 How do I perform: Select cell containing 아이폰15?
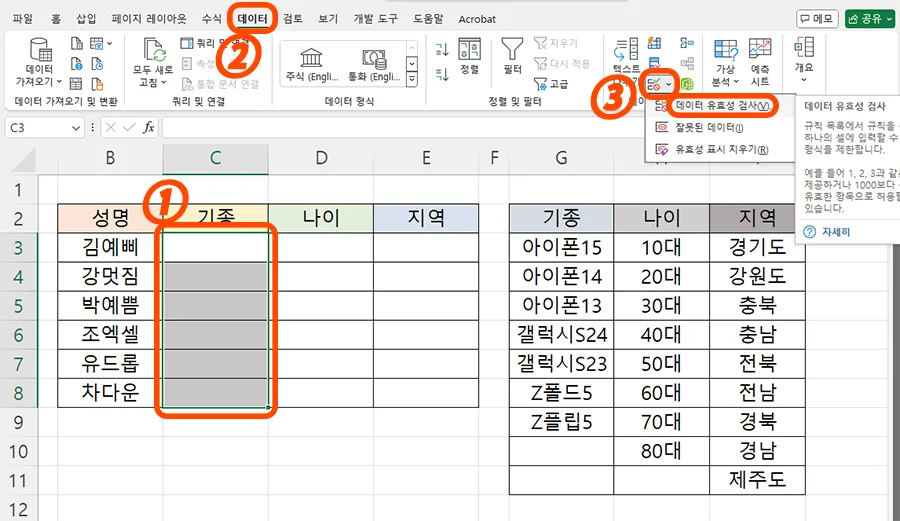pyautogui.click(x=561, y=247)
